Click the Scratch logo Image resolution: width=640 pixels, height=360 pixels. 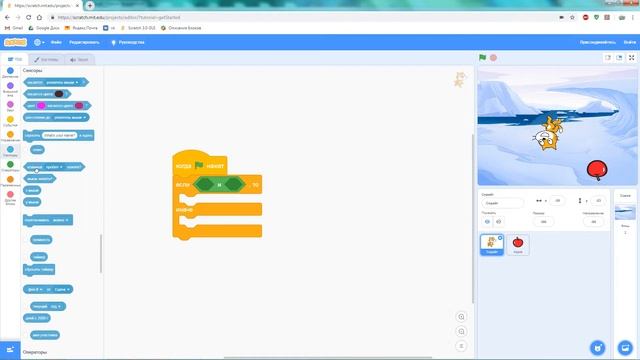[16, 42]
